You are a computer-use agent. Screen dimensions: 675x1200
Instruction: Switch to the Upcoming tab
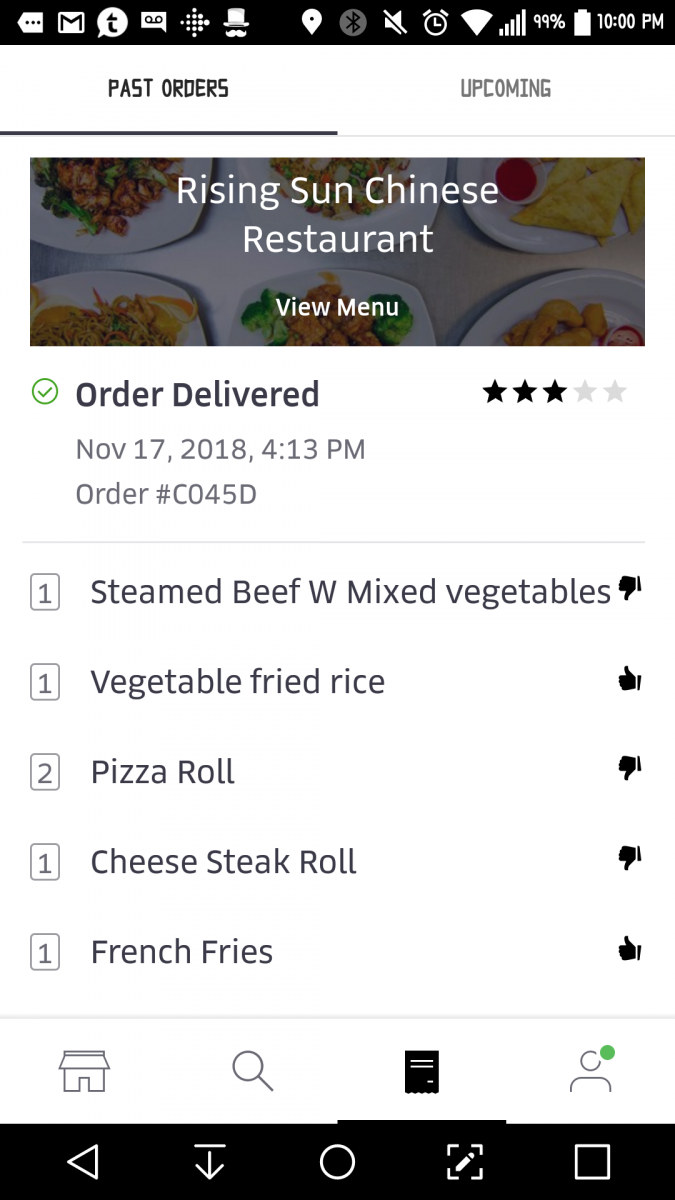506,89
